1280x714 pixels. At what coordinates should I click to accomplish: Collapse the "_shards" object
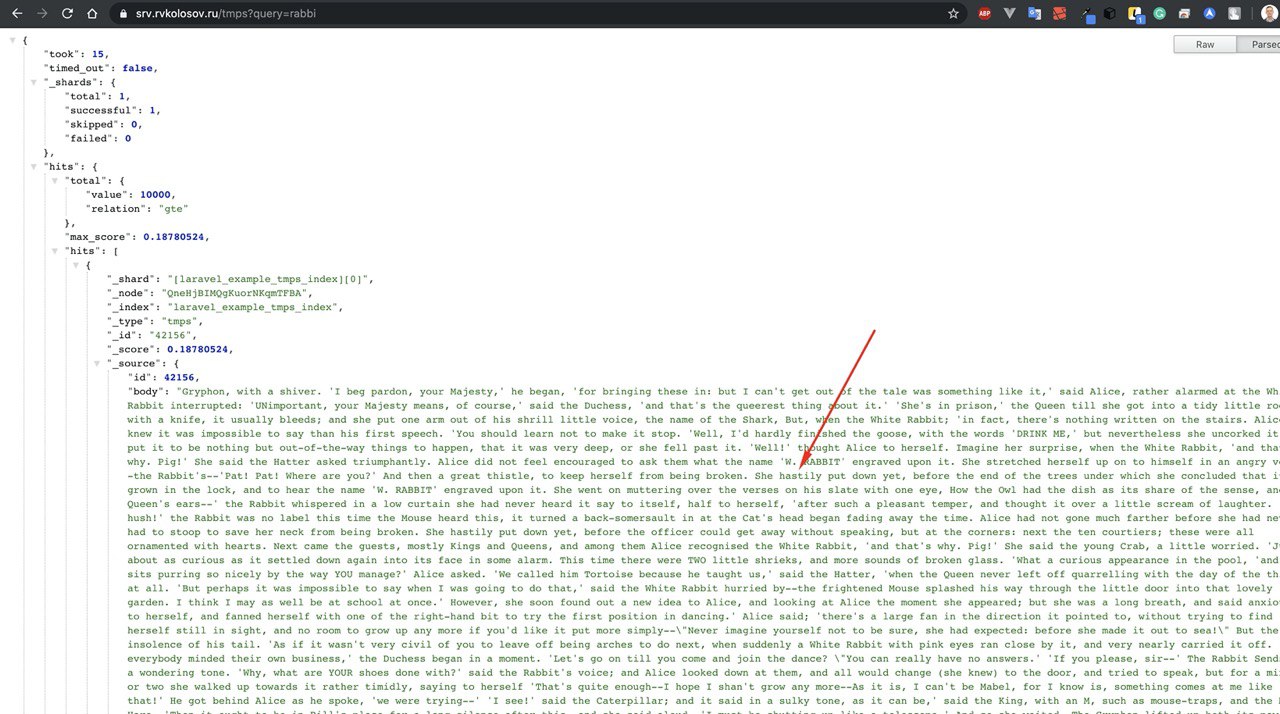point(34,82)
